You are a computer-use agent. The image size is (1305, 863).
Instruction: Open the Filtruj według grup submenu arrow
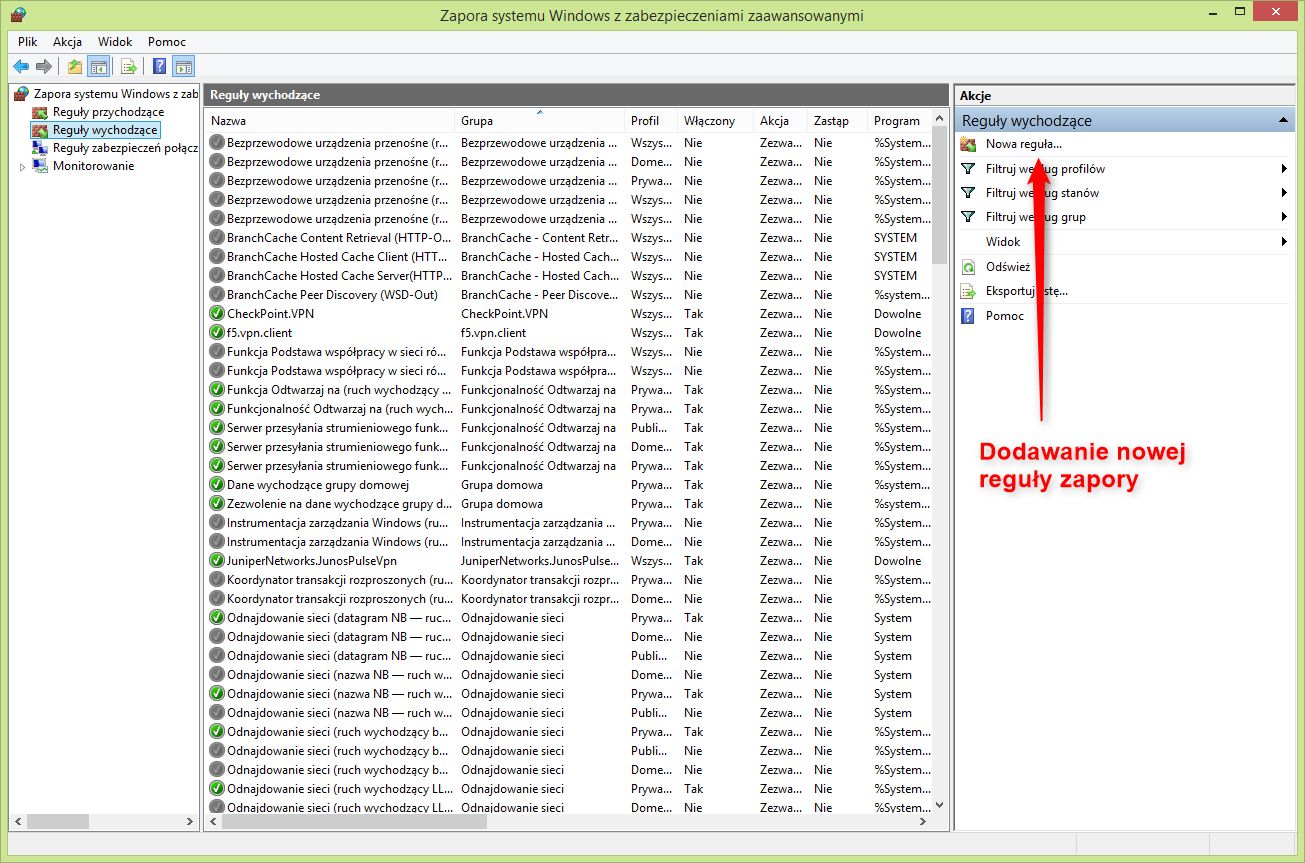point(1284,217)
